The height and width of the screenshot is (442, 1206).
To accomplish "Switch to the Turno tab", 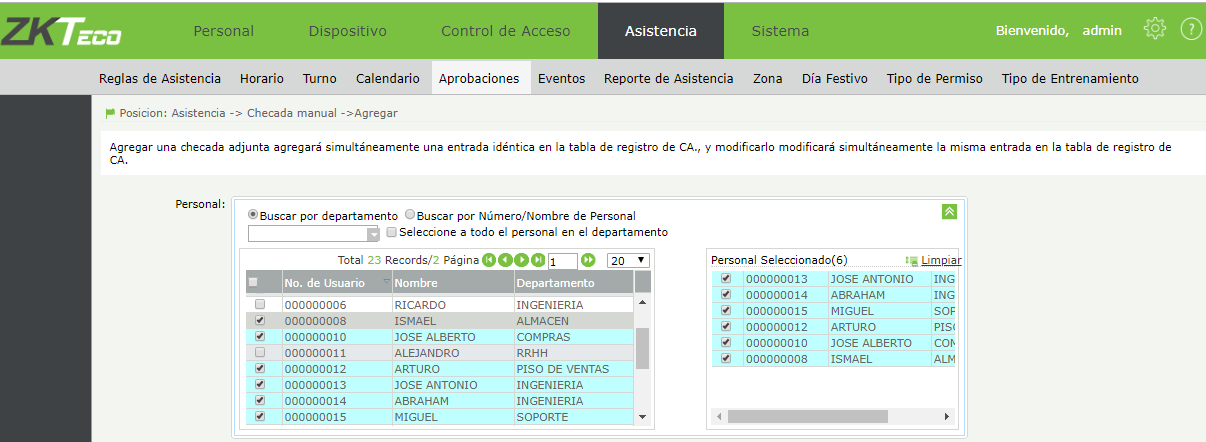I will [x=320, y=78].
